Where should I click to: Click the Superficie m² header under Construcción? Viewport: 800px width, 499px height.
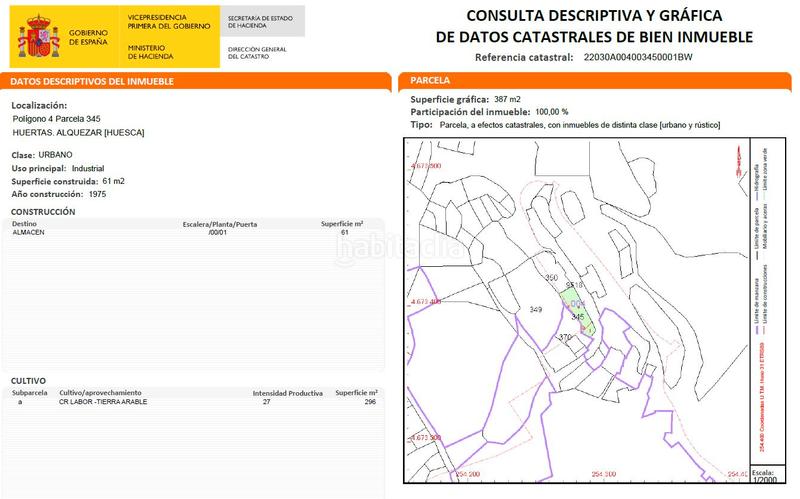click(341, 224)
